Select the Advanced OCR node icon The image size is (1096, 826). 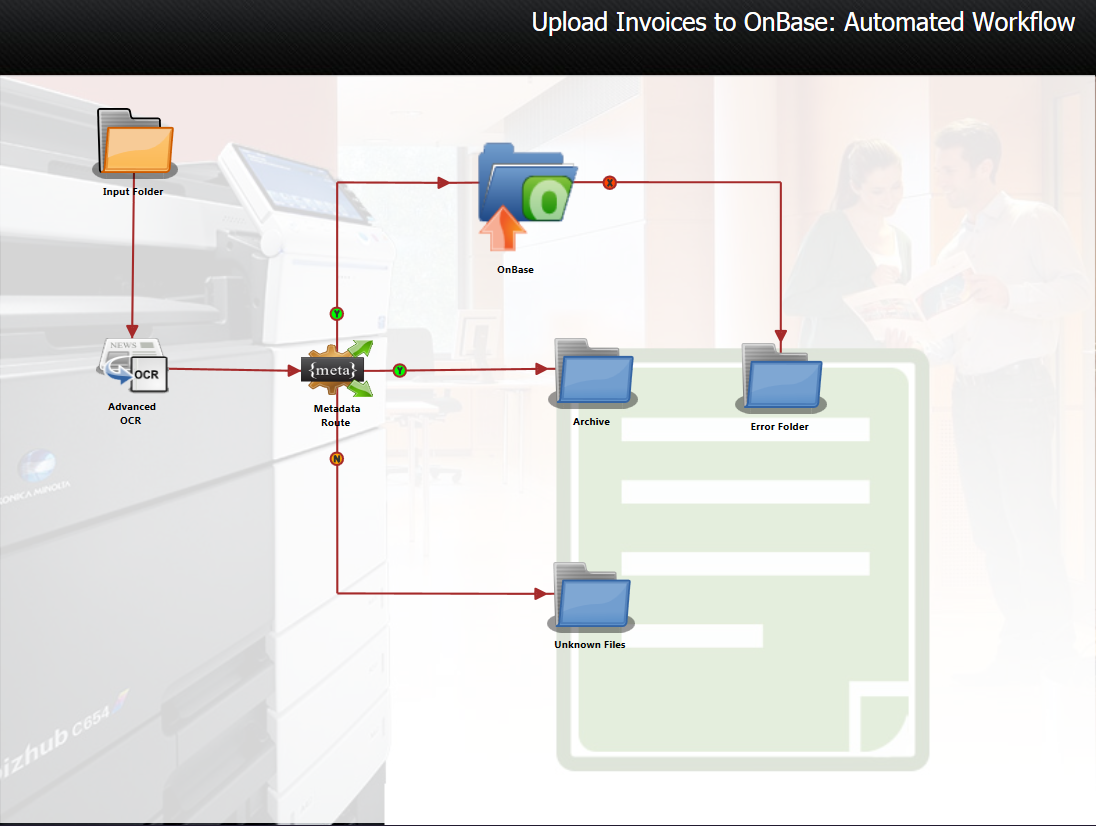[x=133, y=365]
